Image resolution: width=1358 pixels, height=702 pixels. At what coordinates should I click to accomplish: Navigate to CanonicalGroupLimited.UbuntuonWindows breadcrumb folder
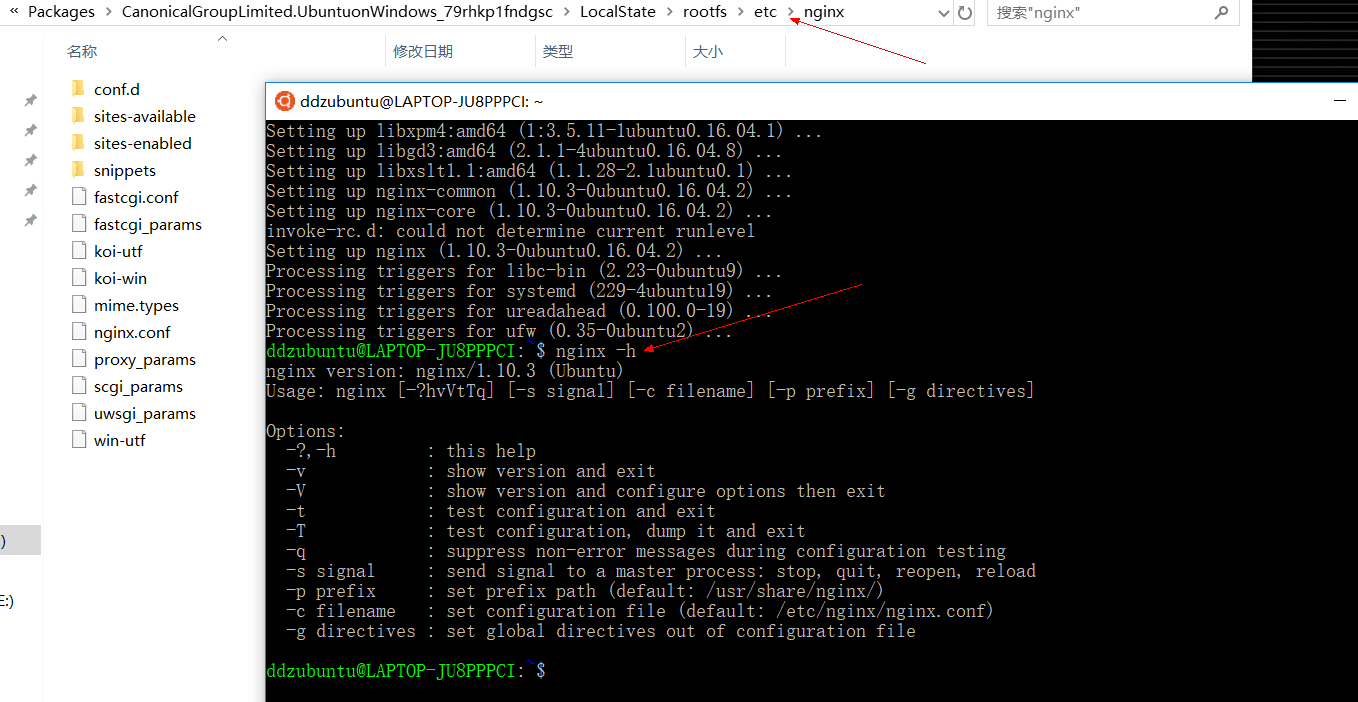pyautogui.click(x=337, y=13)
